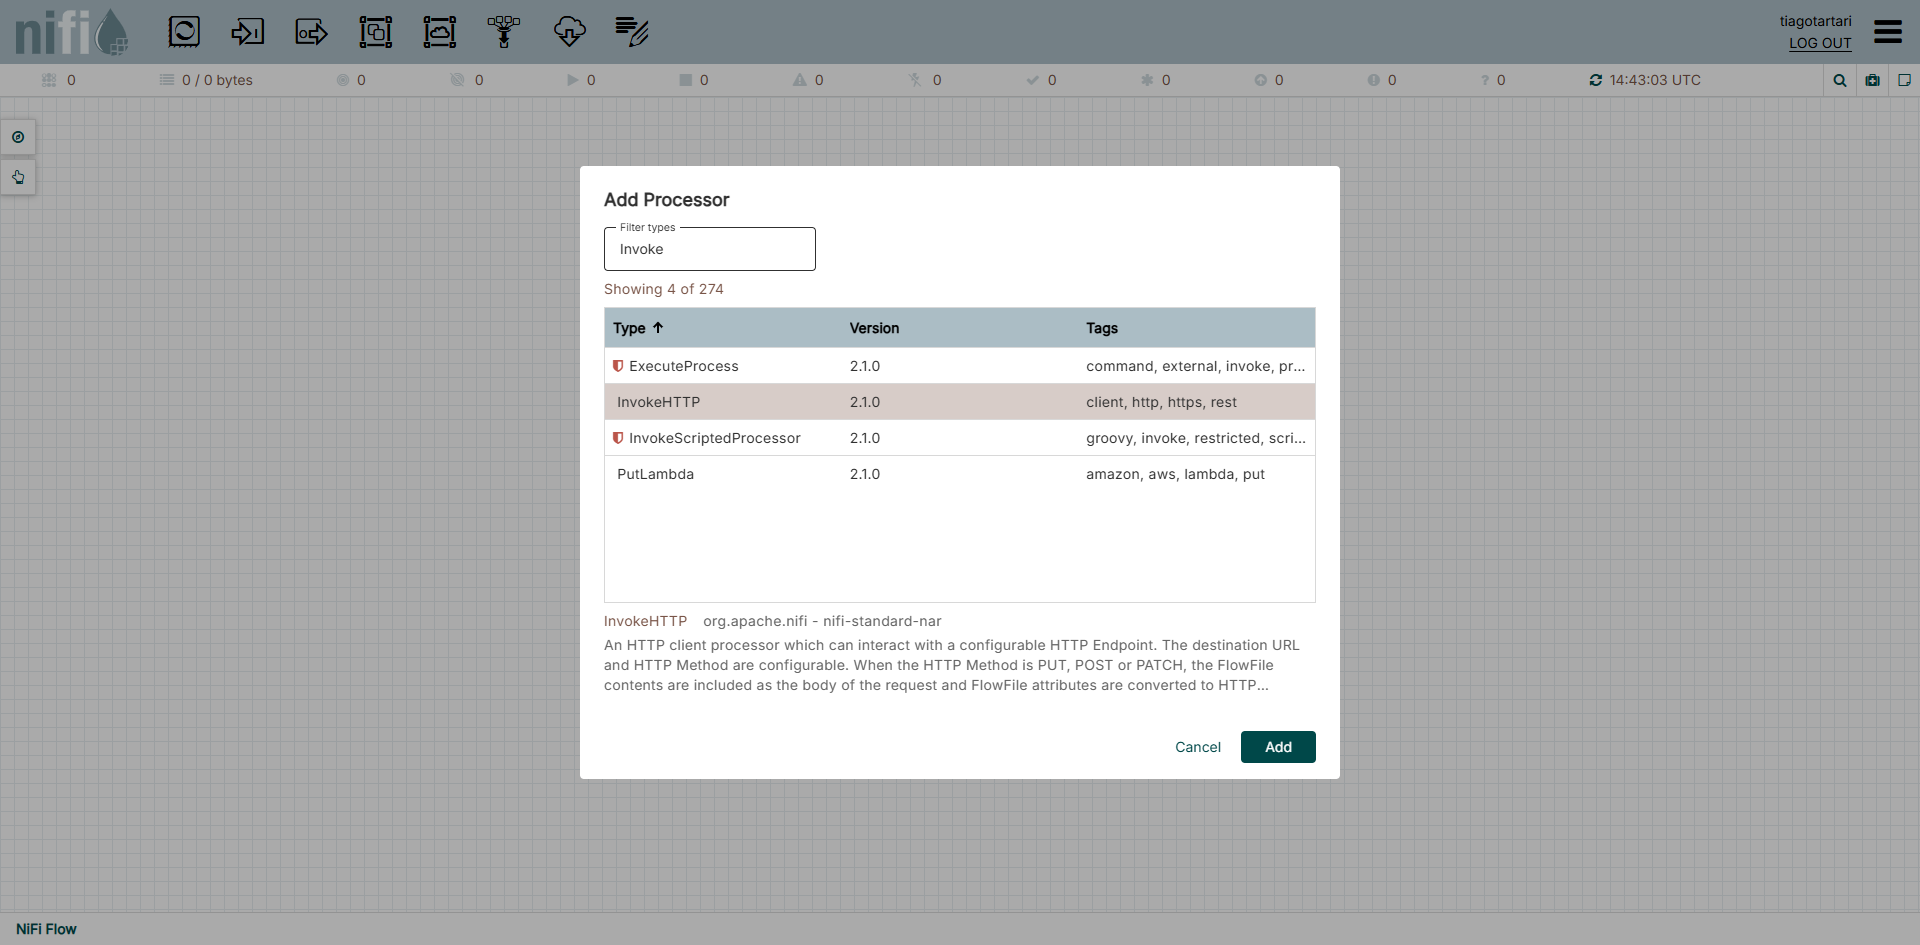Select the Label toolbar icon
The image size is (1920, 945).
point(632,32)
